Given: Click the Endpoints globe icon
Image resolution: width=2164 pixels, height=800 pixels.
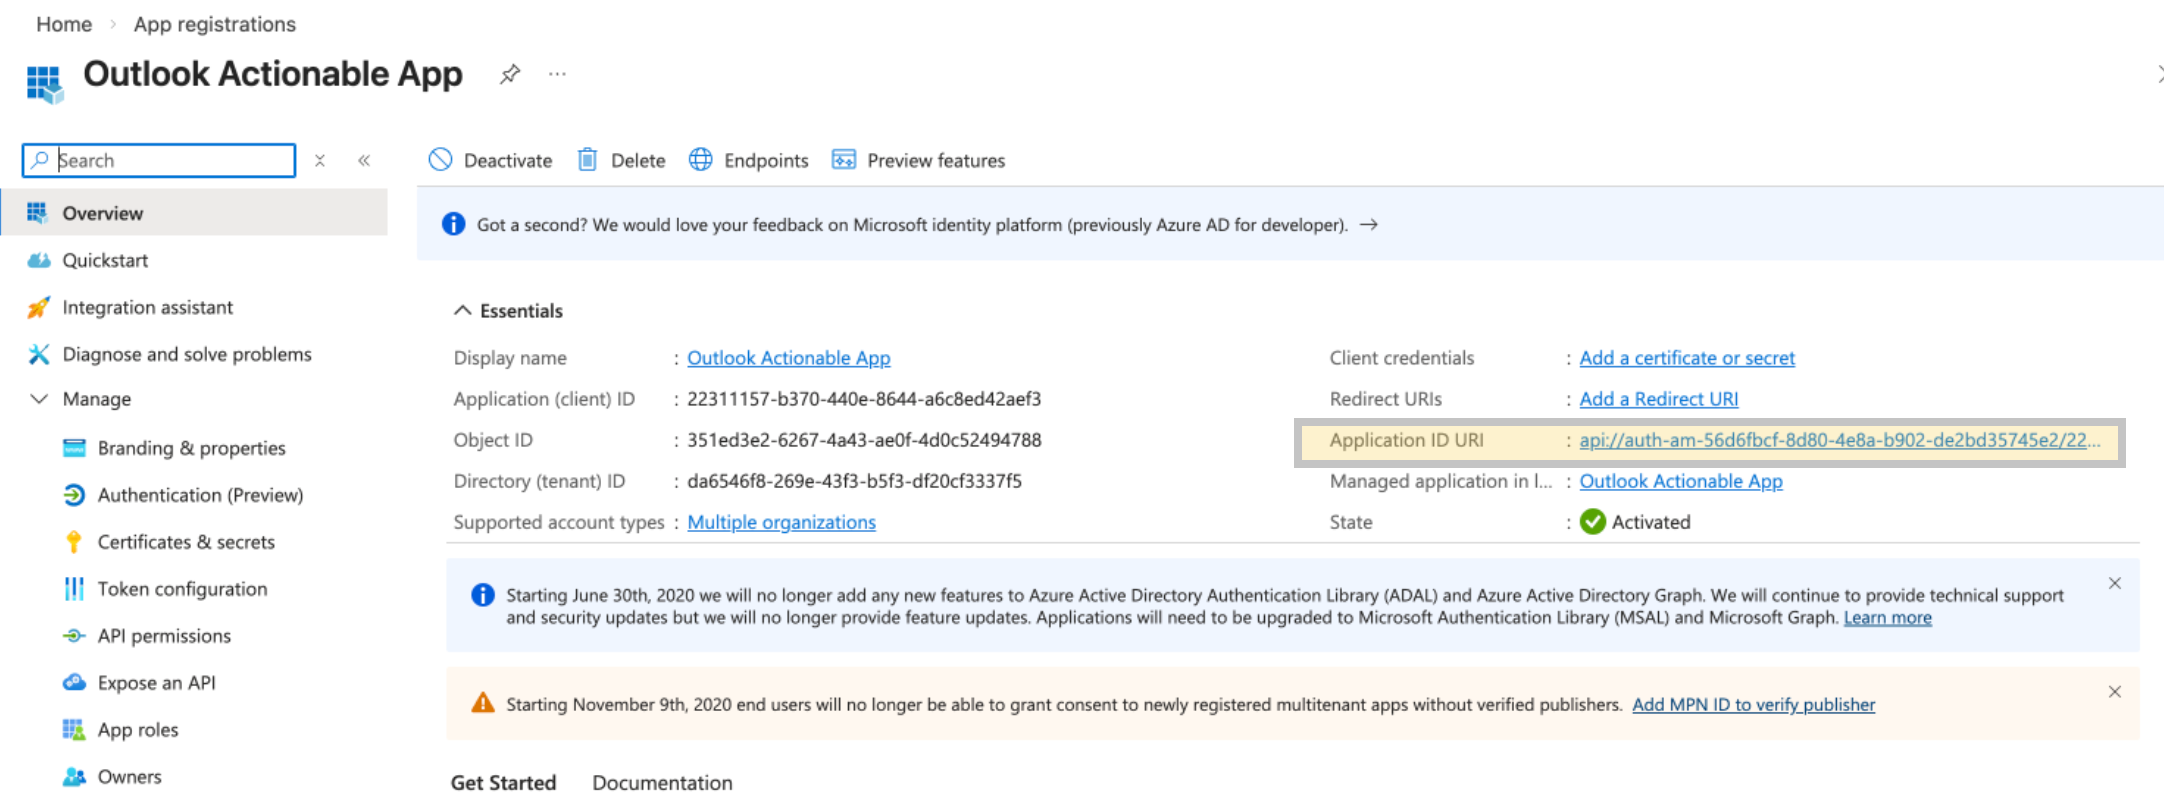Looking at the screenshot, I should click(x=701, y=160).
